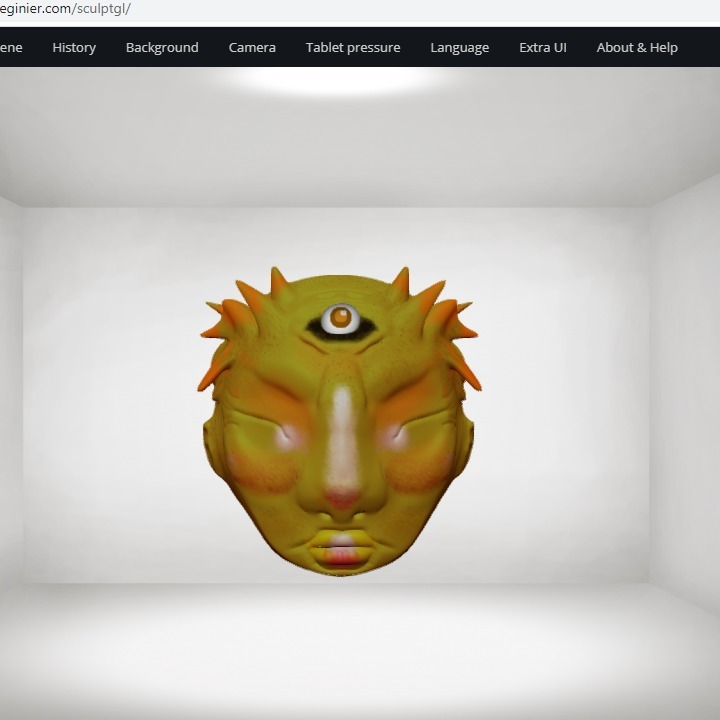Click the browser address bar URL
720x720 pixels.
click(65, 9)
